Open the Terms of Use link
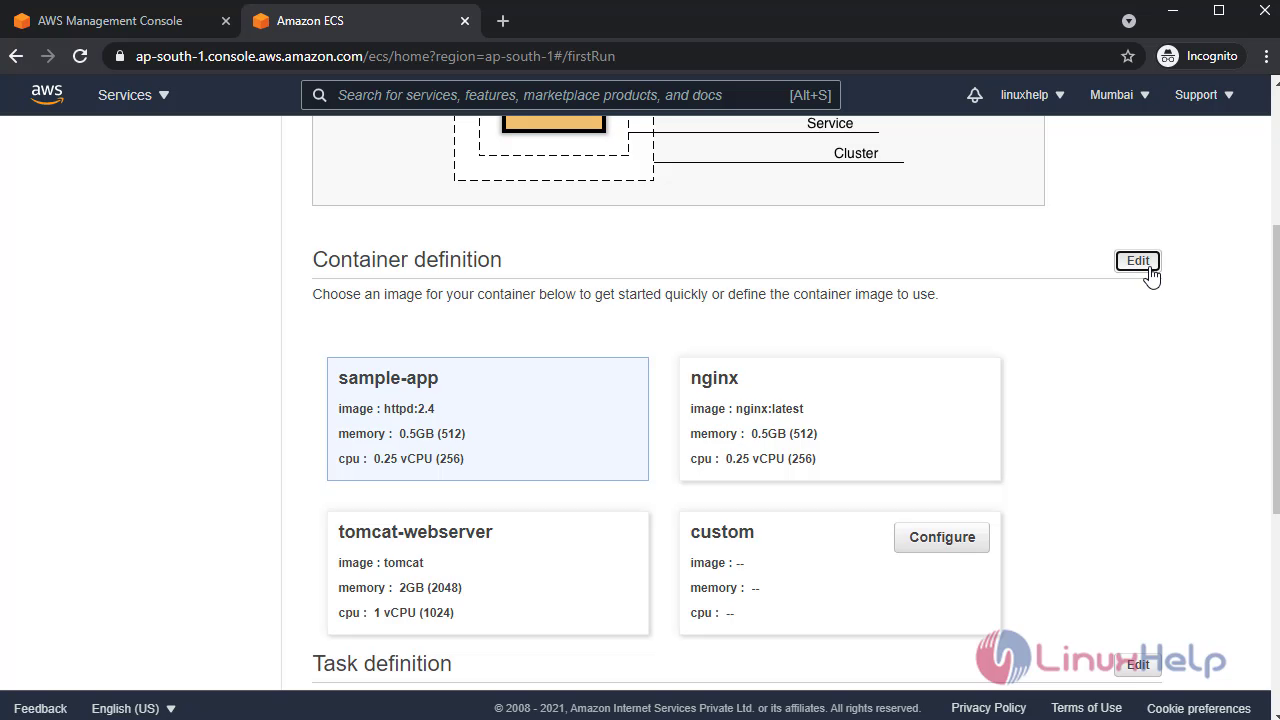 [x=1086, y=708]
